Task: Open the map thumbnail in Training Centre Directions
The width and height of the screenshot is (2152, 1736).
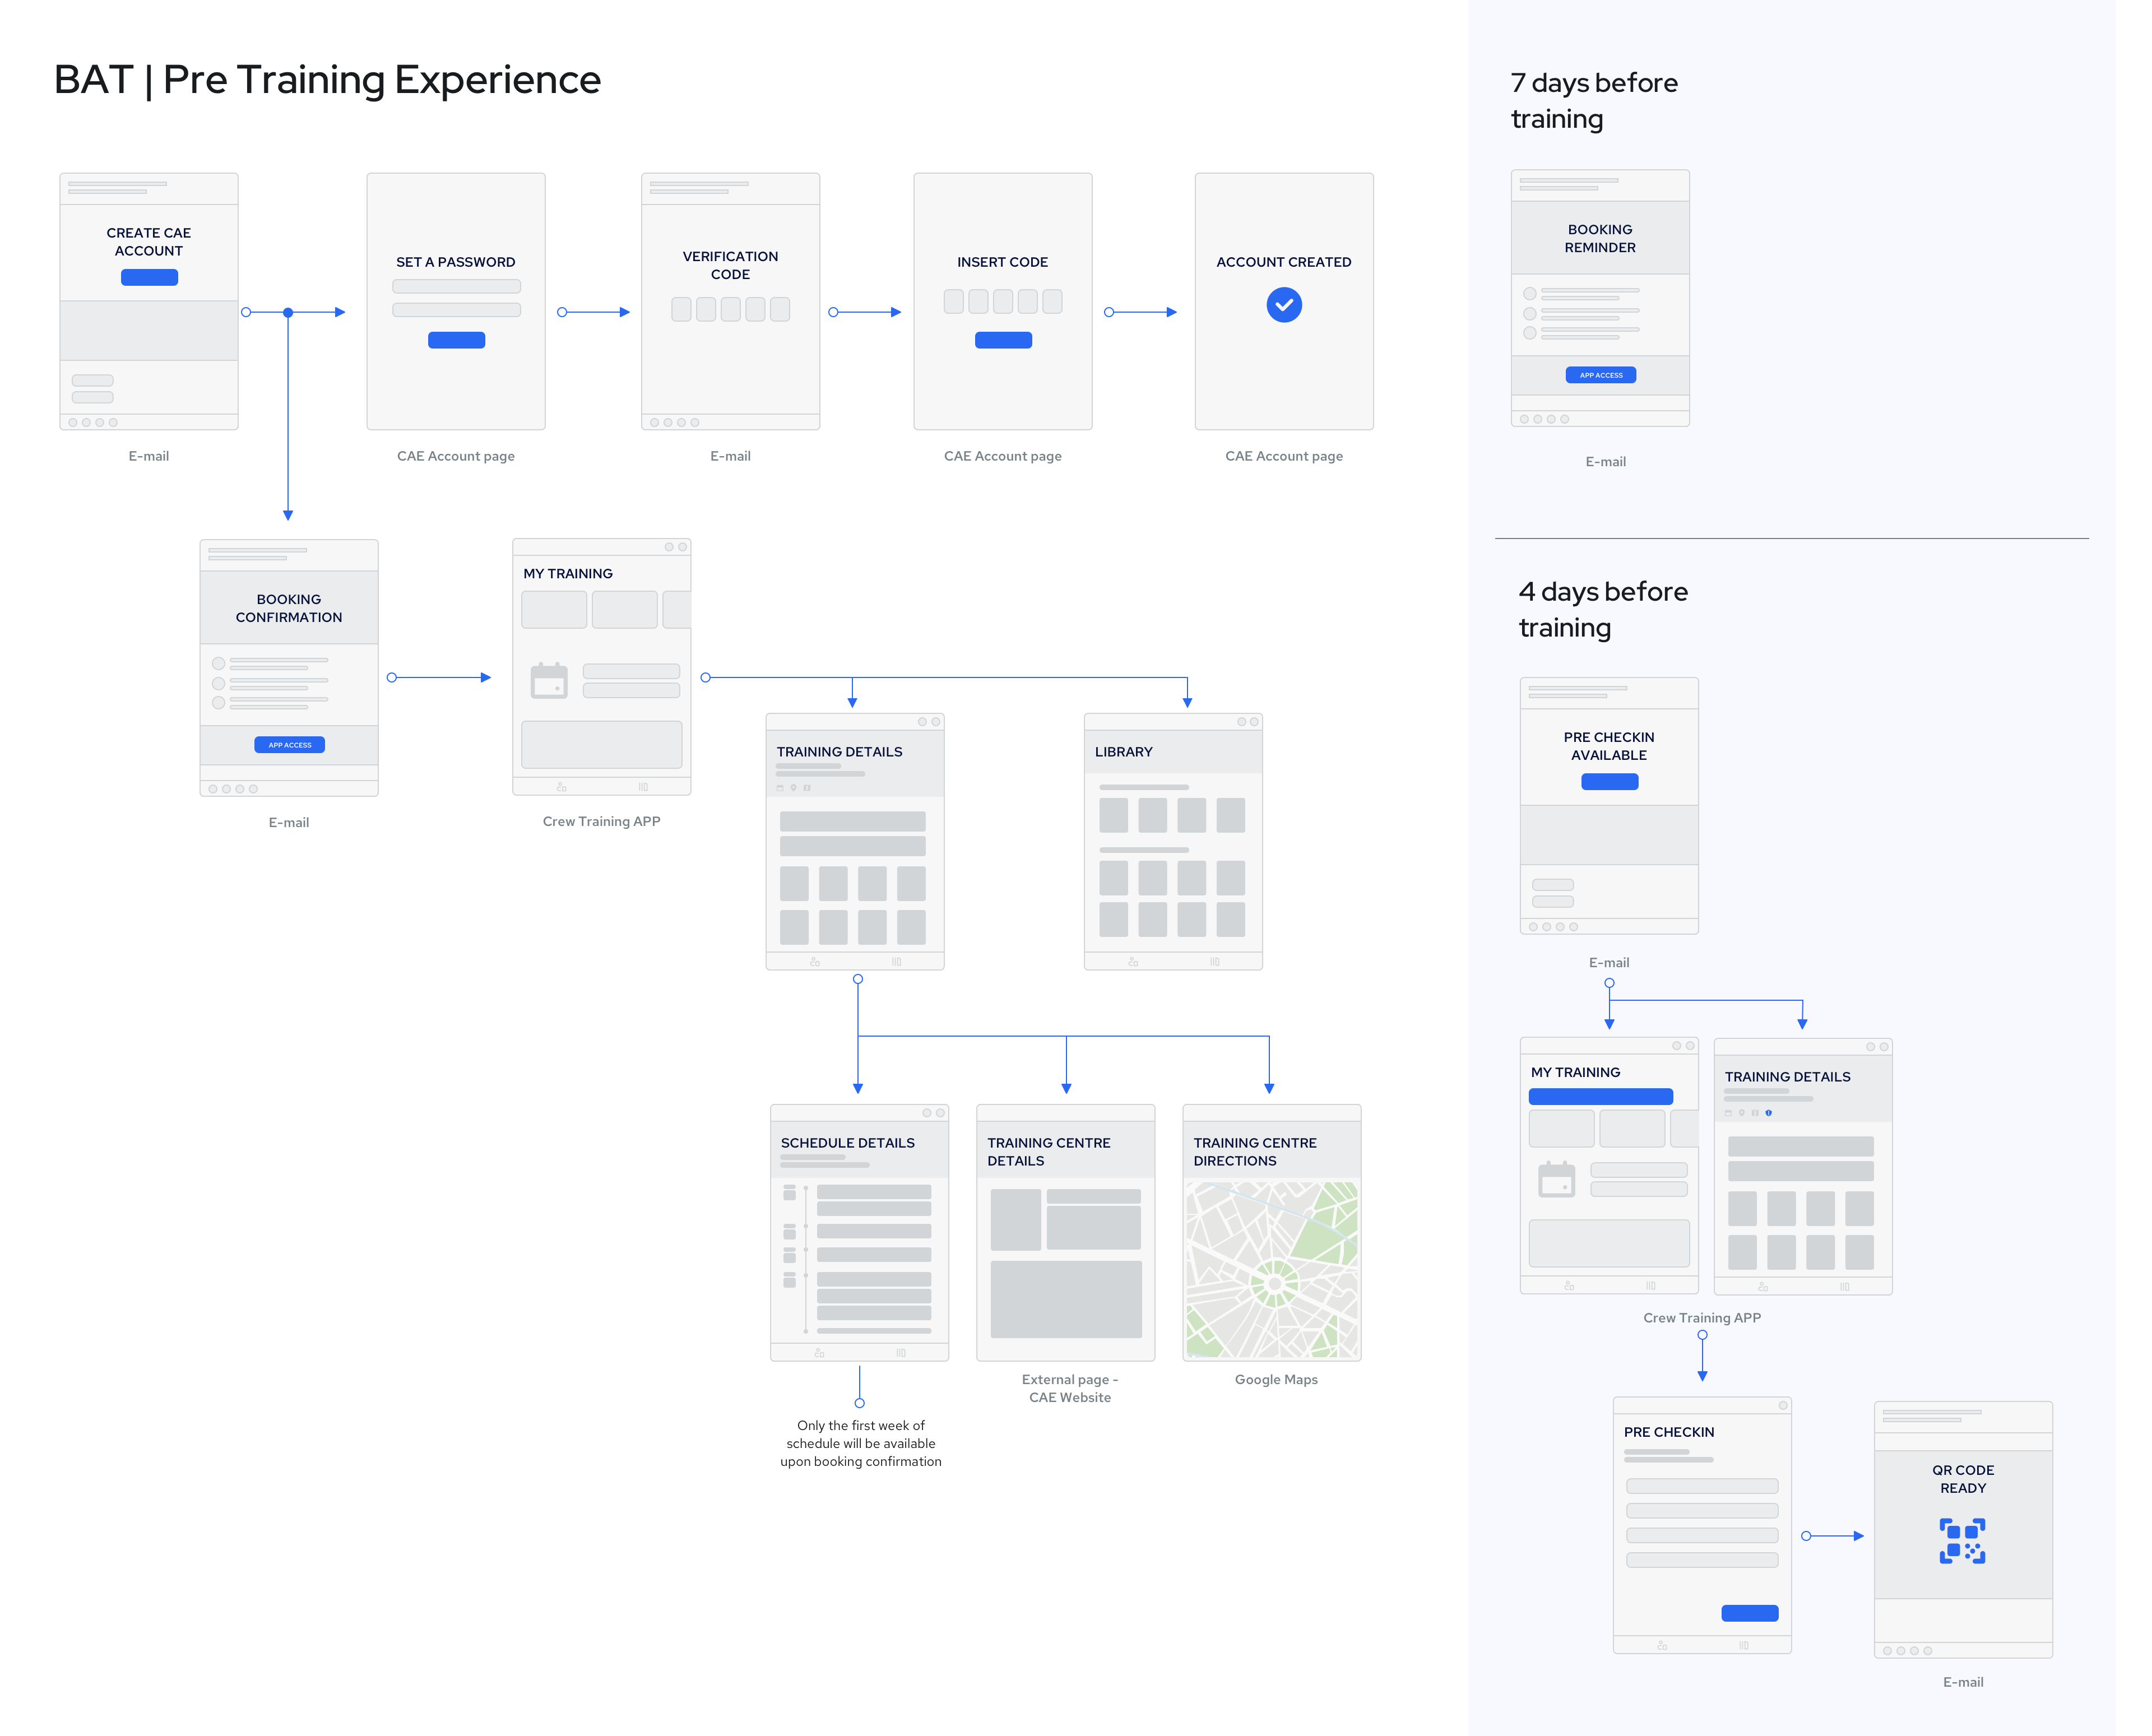Action: click(x=1271, y=1269)
